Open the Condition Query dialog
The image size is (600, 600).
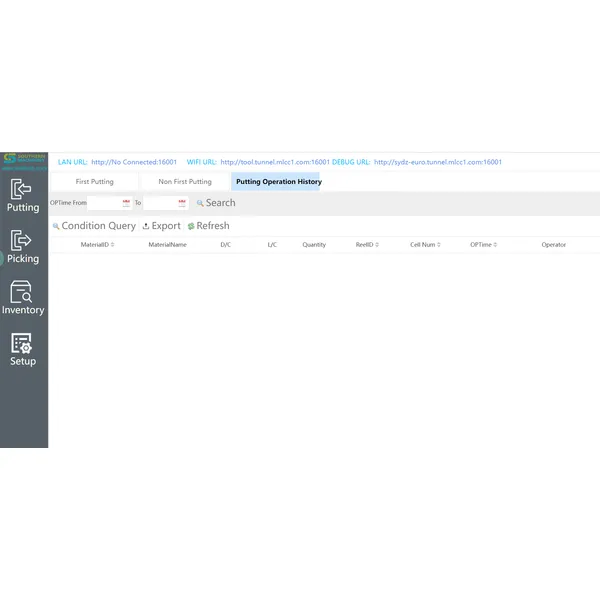94,226
